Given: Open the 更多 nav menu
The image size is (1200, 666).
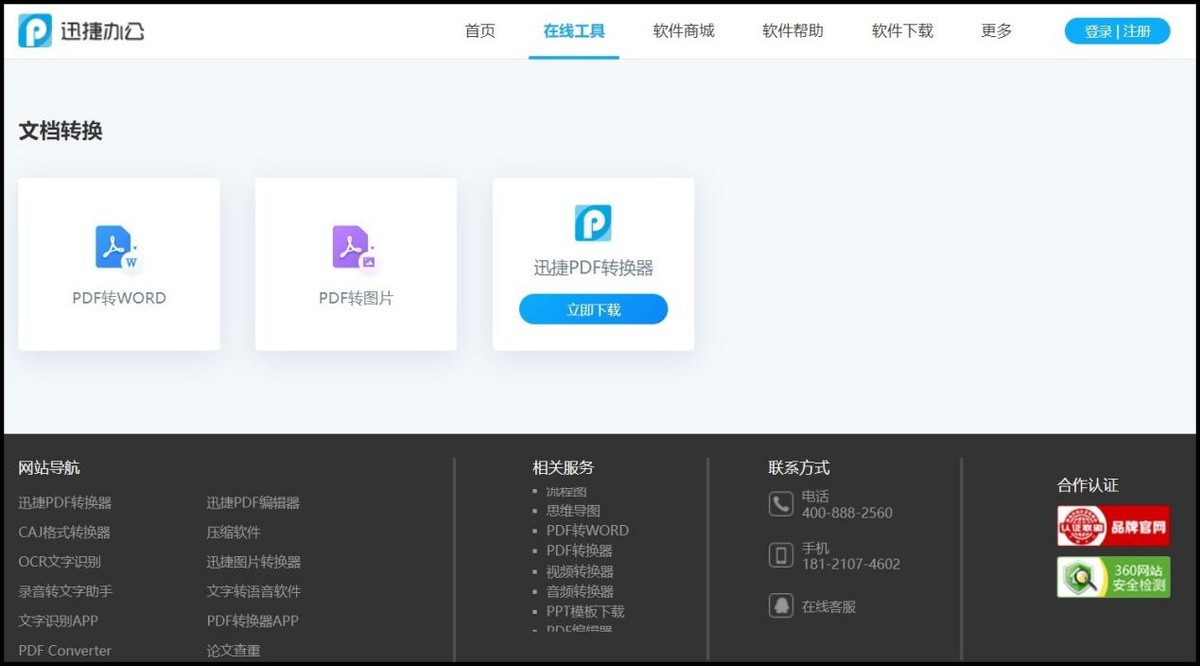Looking at the screenshot, I should pyautogui.click(x=996, y=31).
